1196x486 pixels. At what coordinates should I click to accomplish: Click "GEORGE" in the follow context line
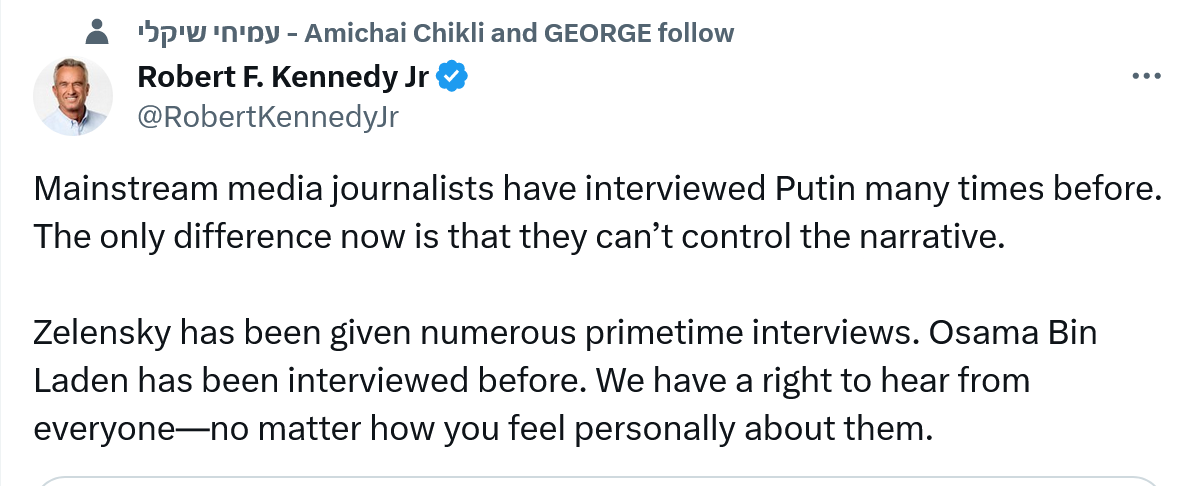(x=597, y=34)
